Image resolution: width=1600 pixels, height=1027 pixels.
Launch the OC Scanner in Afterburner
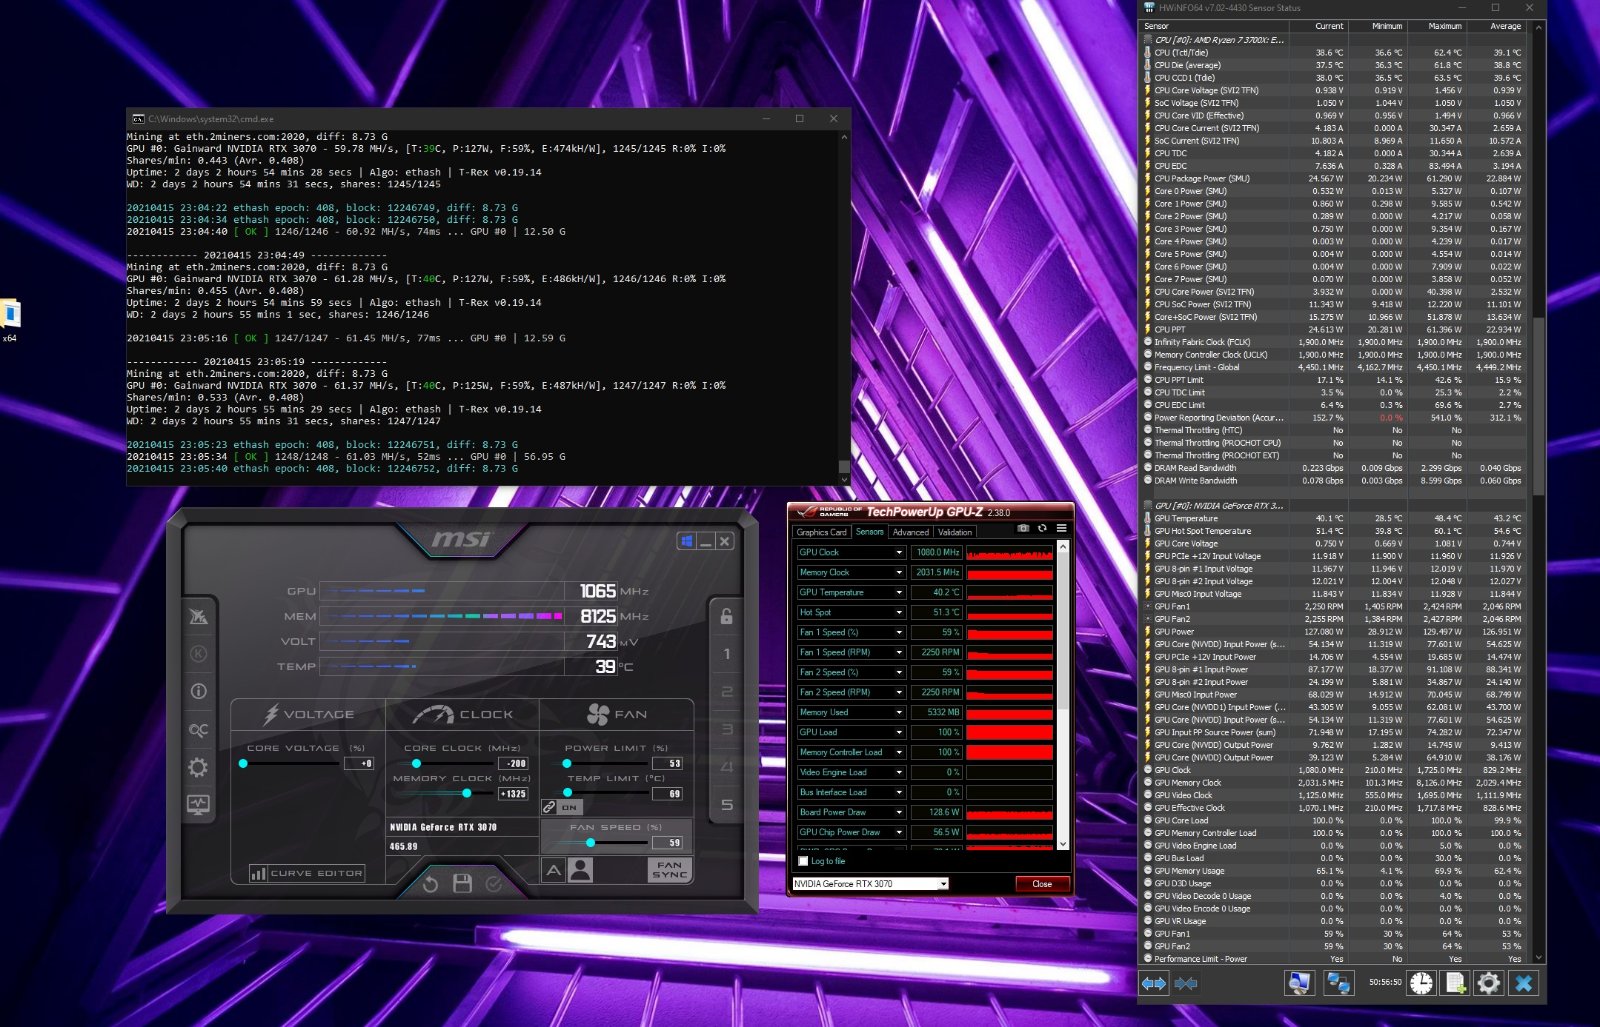pos(198,730)
